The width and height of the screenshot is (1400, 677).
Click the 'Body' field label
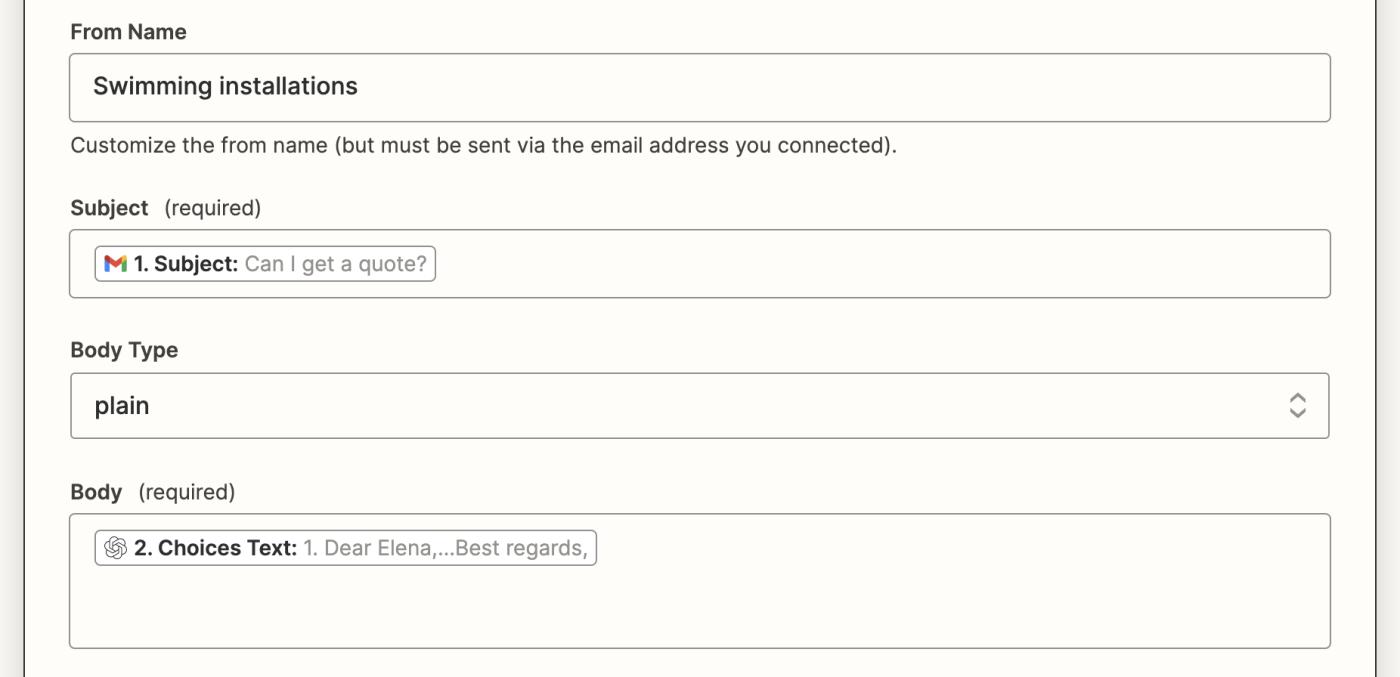point(96,492)
